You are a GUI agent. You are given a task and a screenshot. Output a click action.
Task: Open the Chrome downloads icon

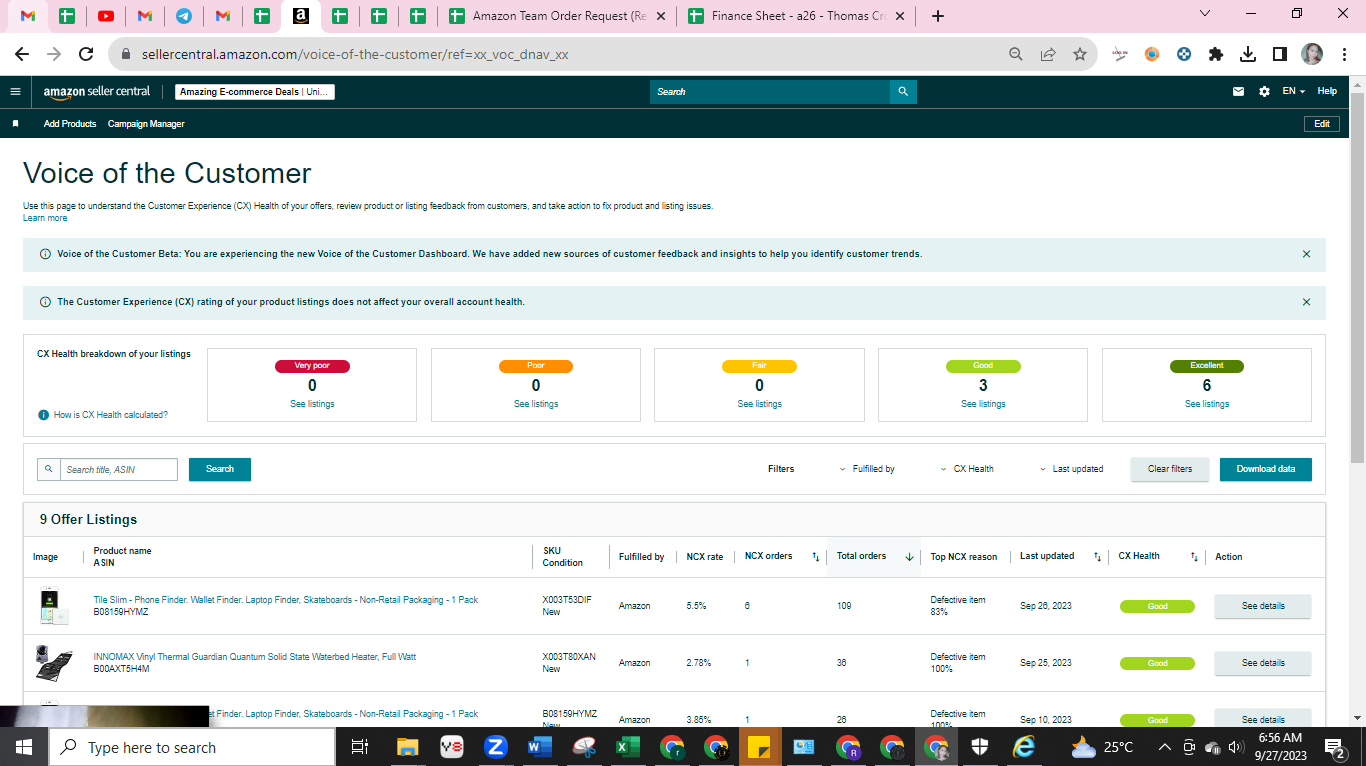tap(1248, 54)
